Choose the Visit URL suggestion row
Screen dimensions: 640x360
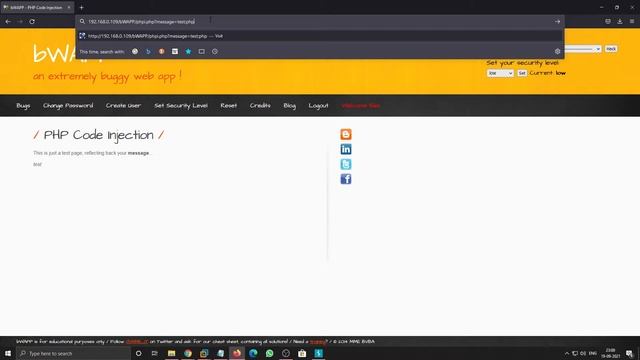(x=320, y=36)
